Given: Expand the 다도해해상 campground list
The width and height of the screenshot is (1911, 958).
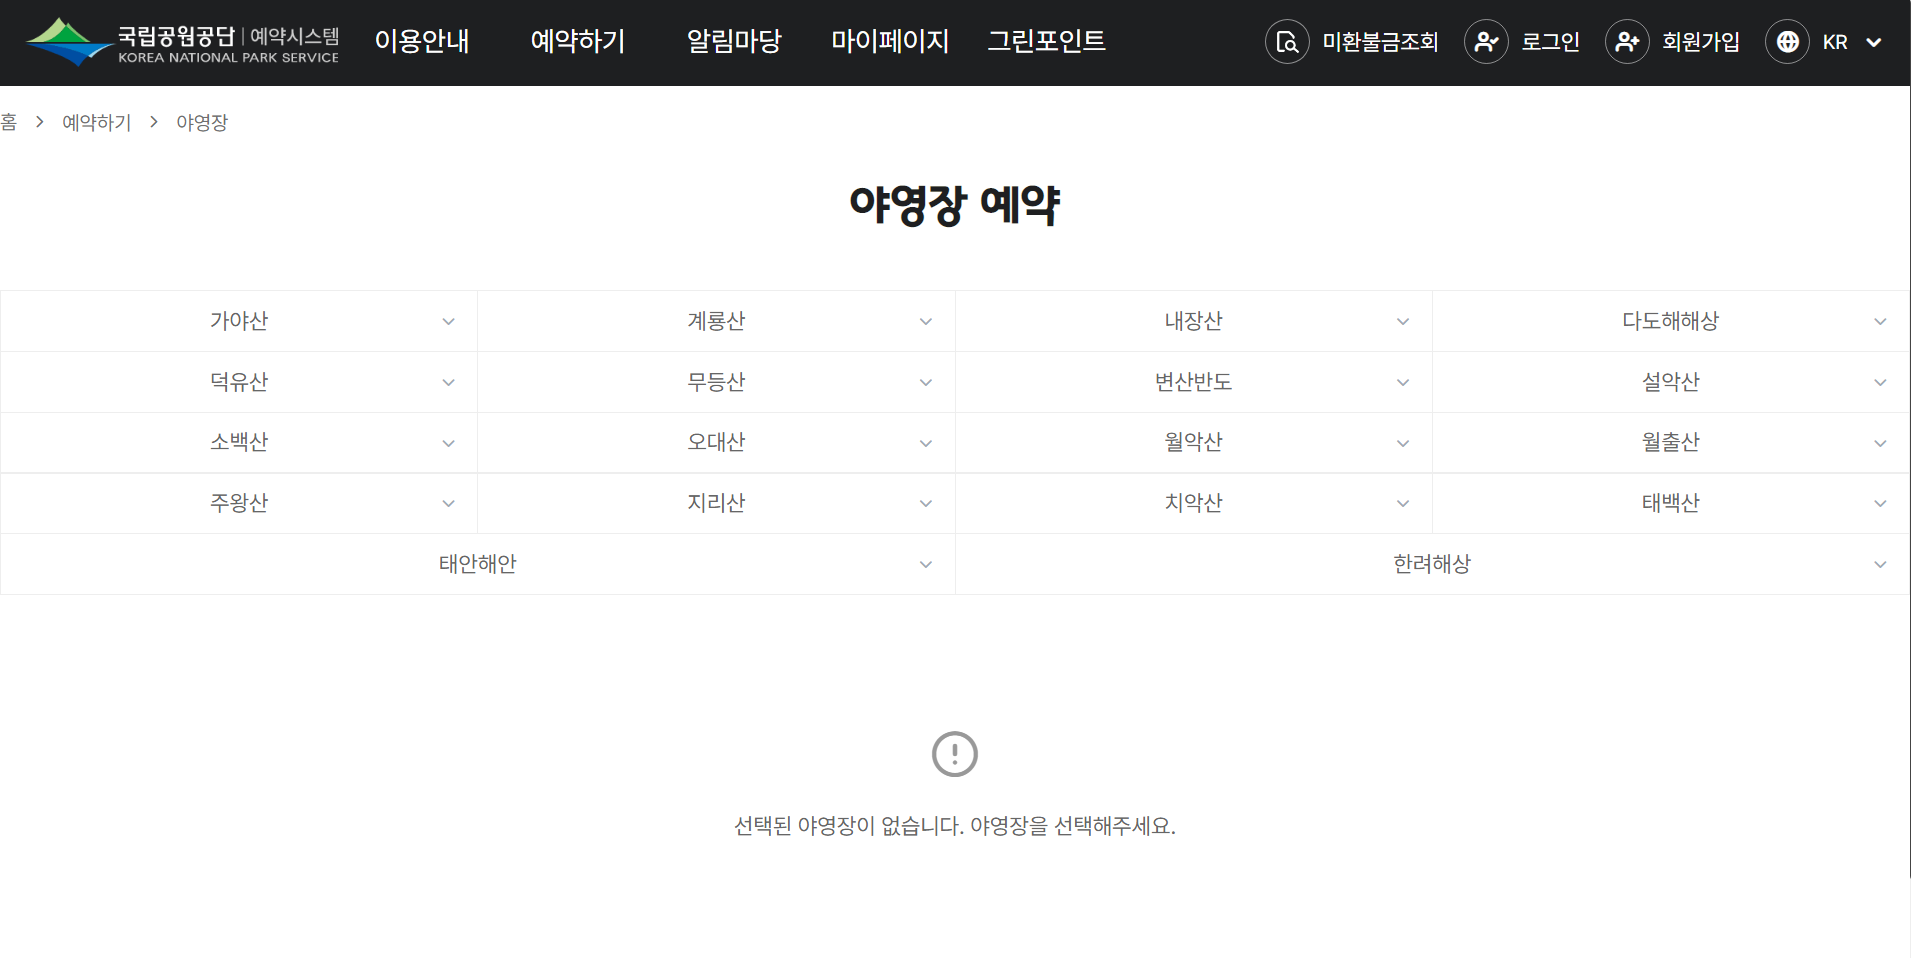Looking at the screenshot, I should [x=1671, y=321].
